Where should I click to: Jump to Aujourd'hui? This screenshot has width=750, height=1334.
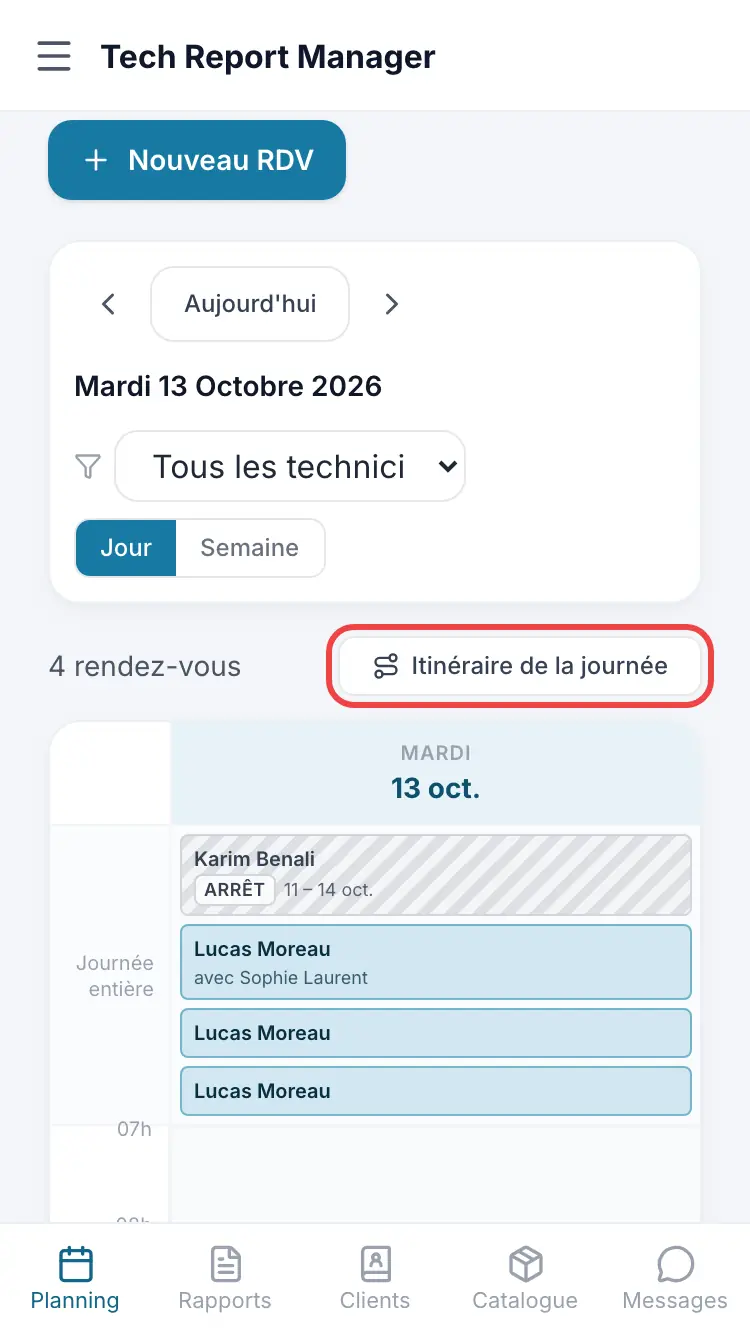click(x=250, y=304)
